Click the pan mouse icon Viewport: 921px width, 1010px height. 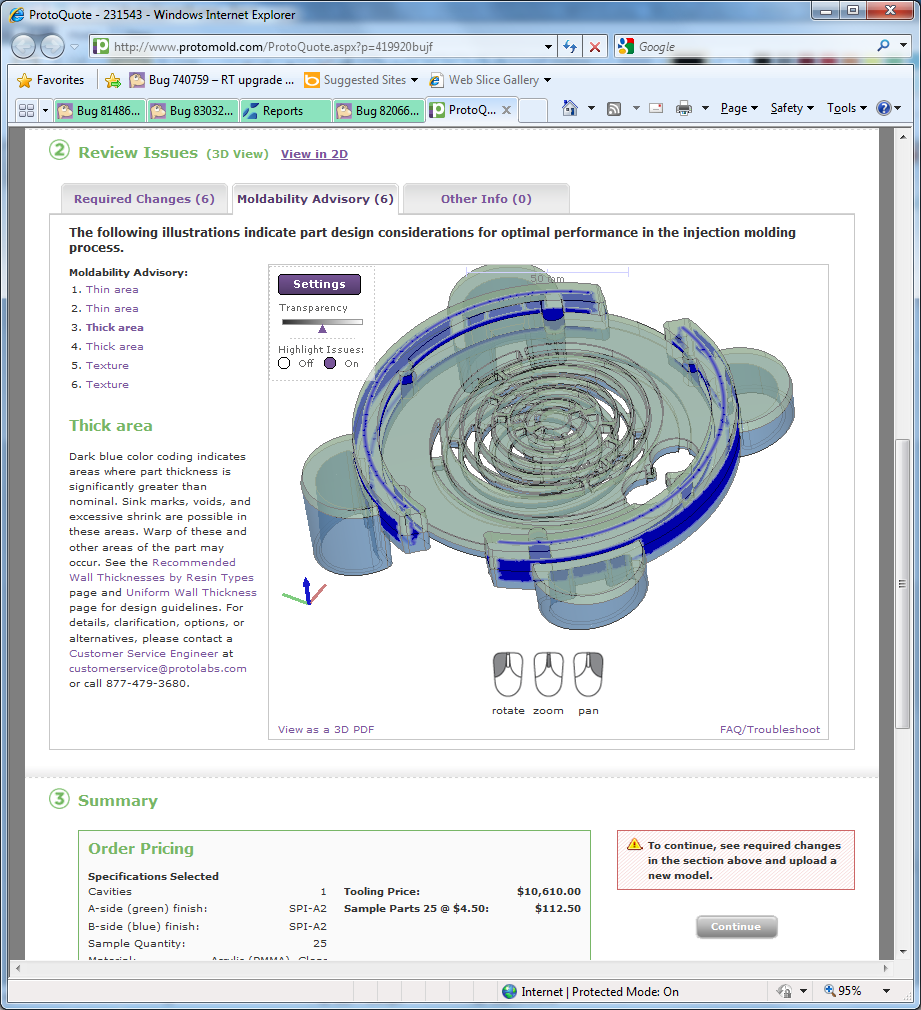pyautogui.click(x=588, y=675)
